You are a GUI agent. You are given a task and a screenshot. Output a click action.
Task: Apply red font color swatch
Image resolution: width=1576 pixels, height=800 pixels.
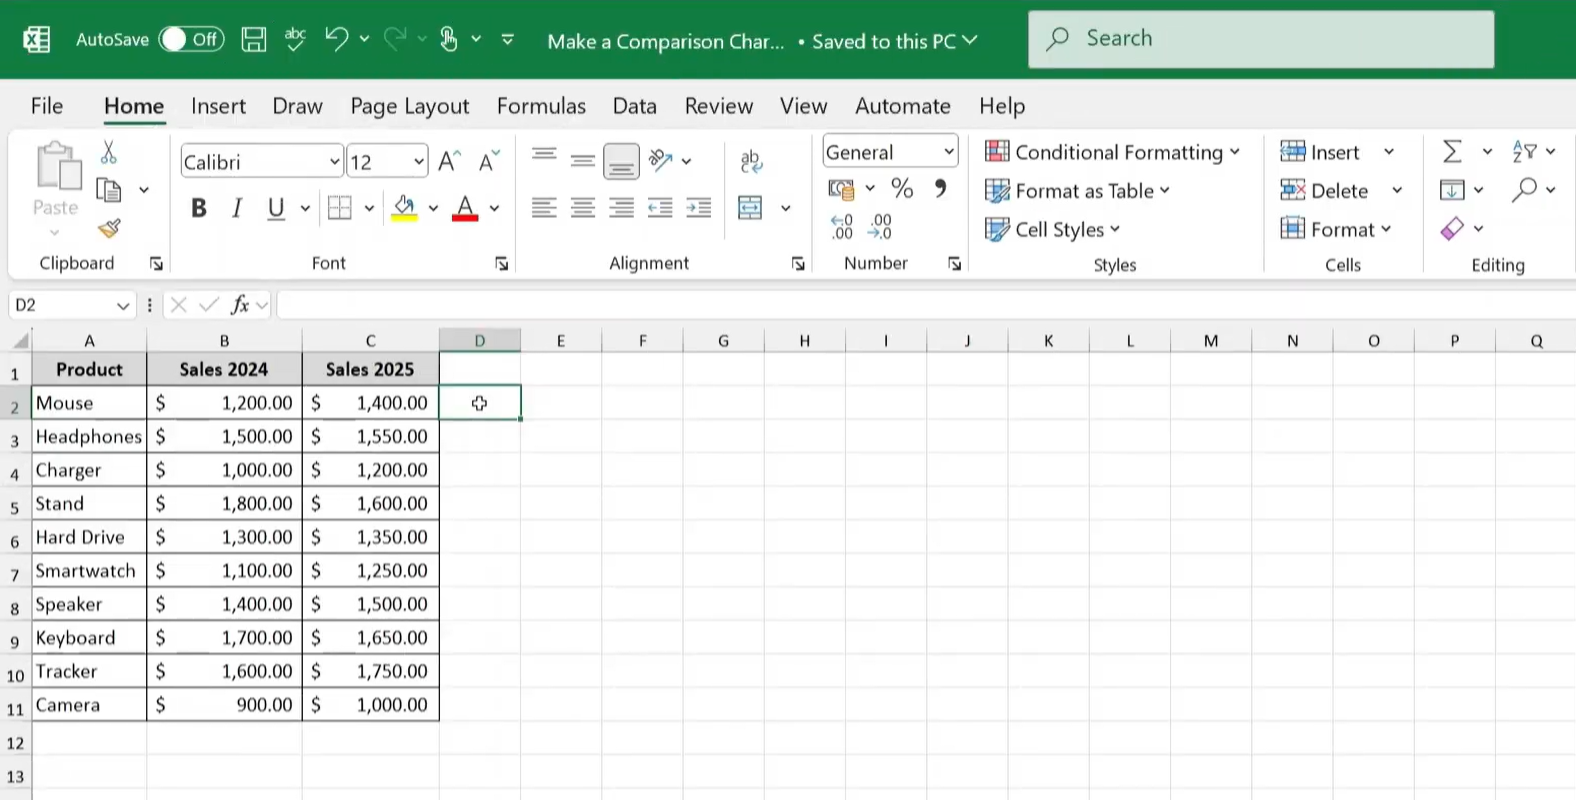pyautogui.click(x=465, y=208)
